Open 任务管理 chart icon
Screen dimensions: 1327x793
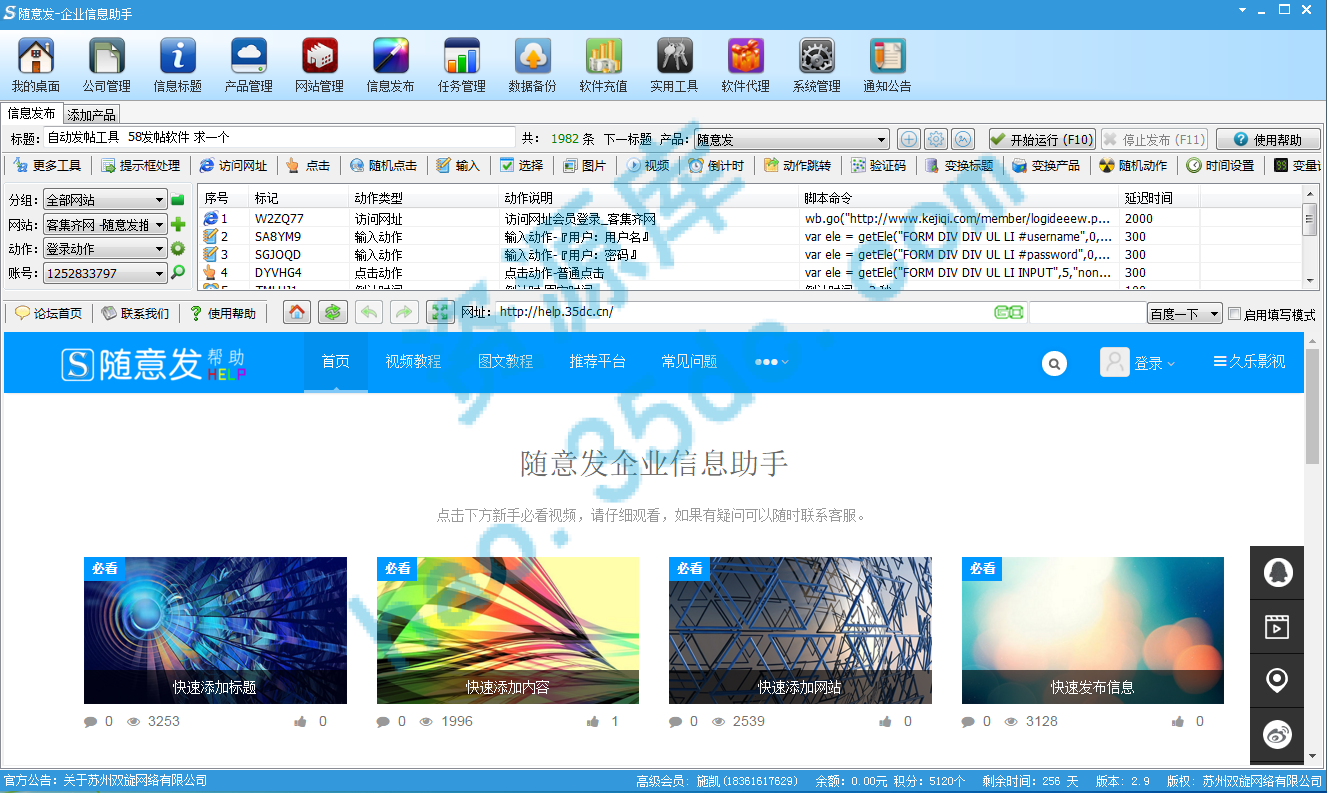(x=461, y=64)
